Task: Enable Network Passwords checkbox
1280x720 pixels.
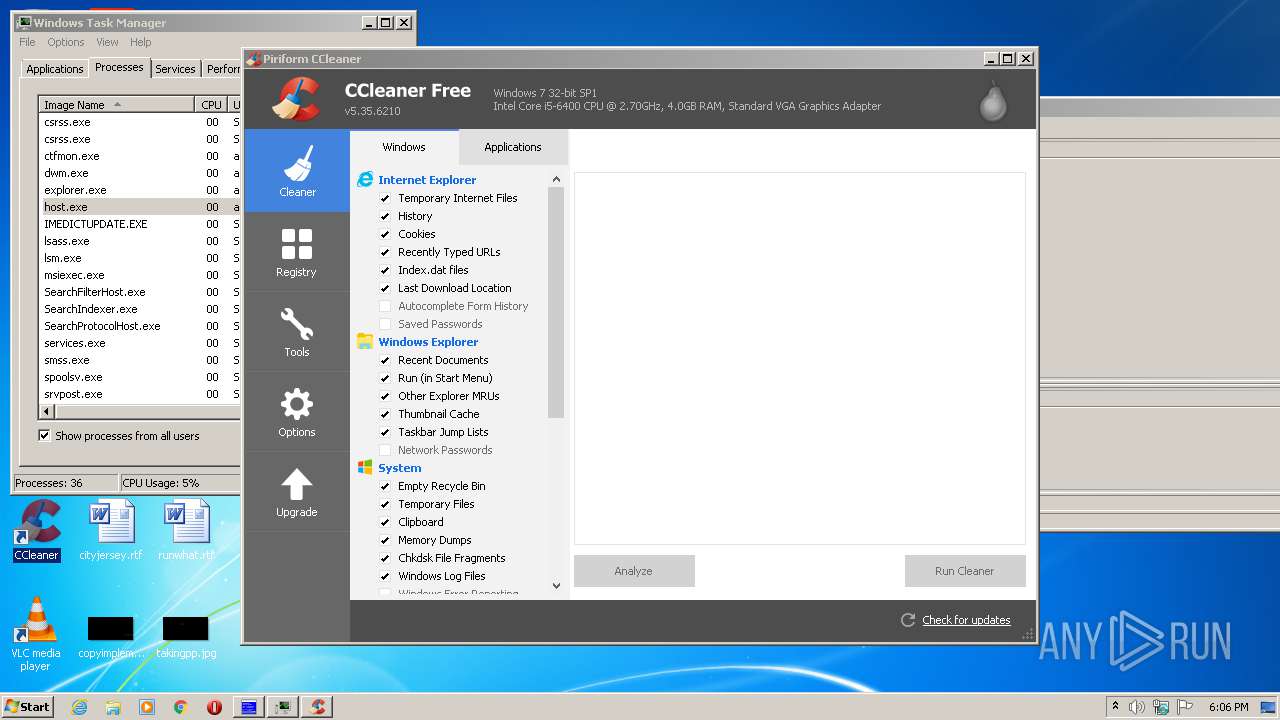Action: pos(385,450)
